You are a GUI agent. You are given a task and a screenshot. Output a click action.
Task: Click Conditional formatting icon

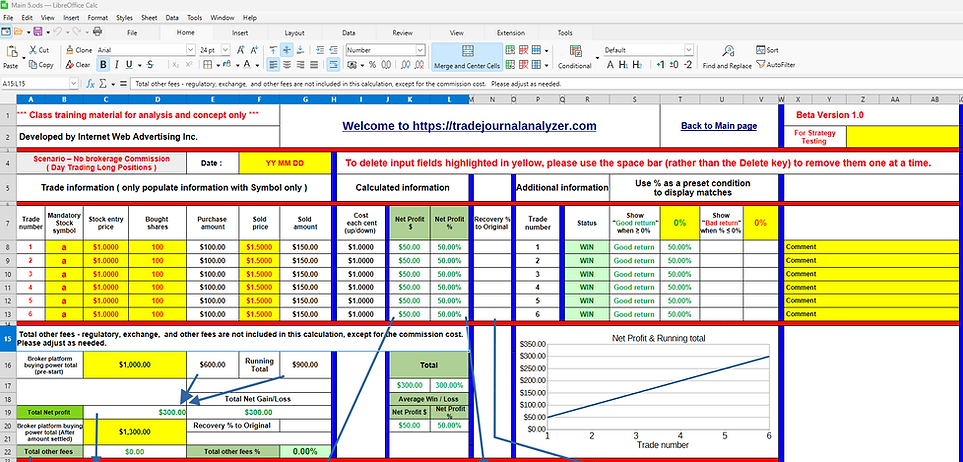pos(575,51)
